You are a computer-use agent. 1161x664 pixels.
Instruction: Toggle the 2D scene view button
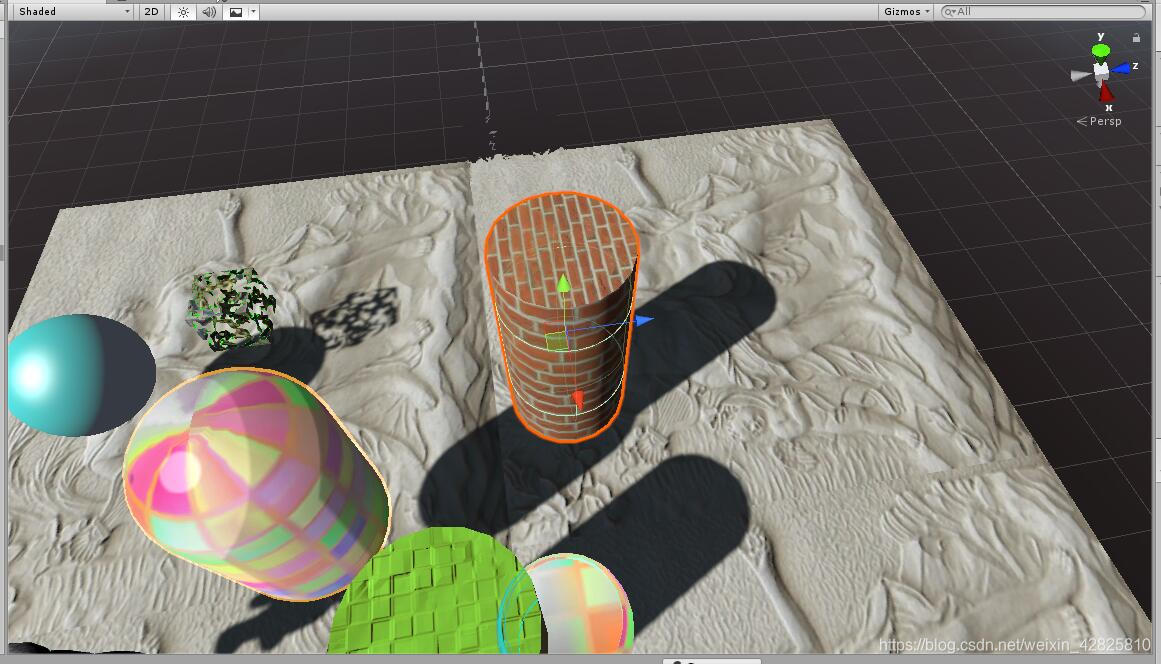click(x=152, y=12)
